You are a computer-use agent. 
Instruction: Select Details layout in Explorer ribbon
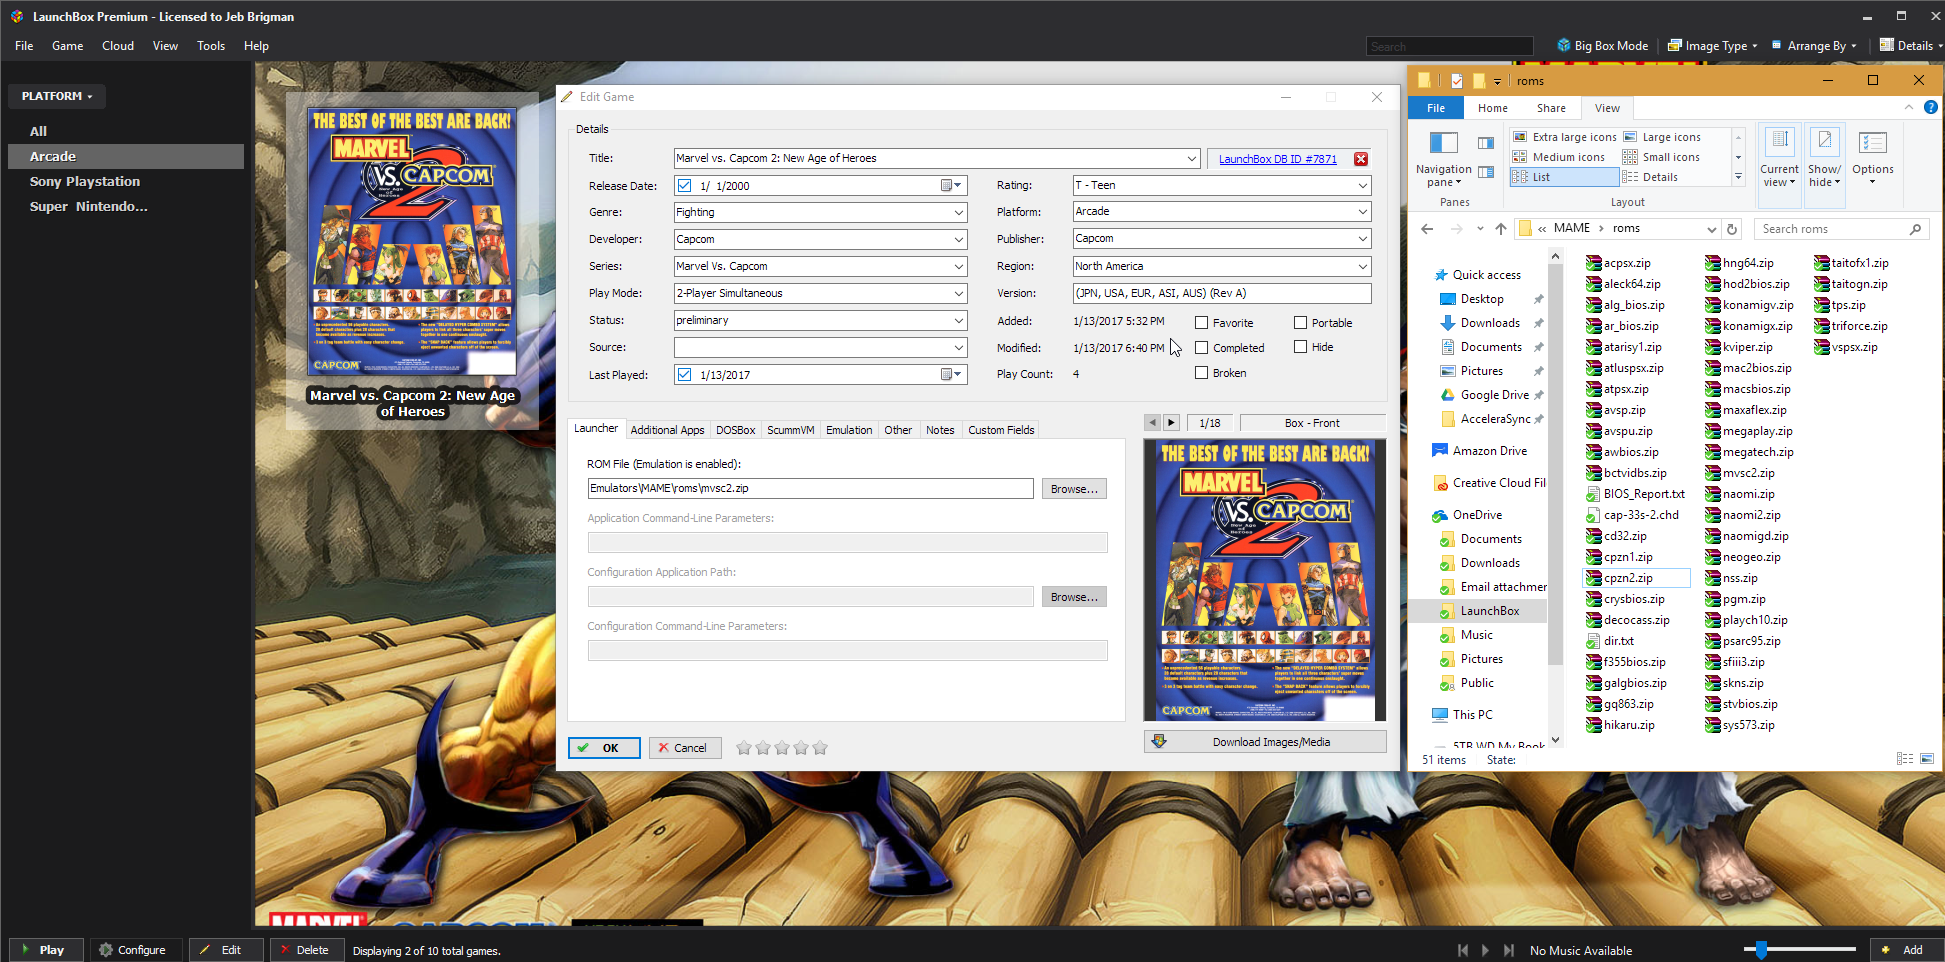coord(1651,177)
